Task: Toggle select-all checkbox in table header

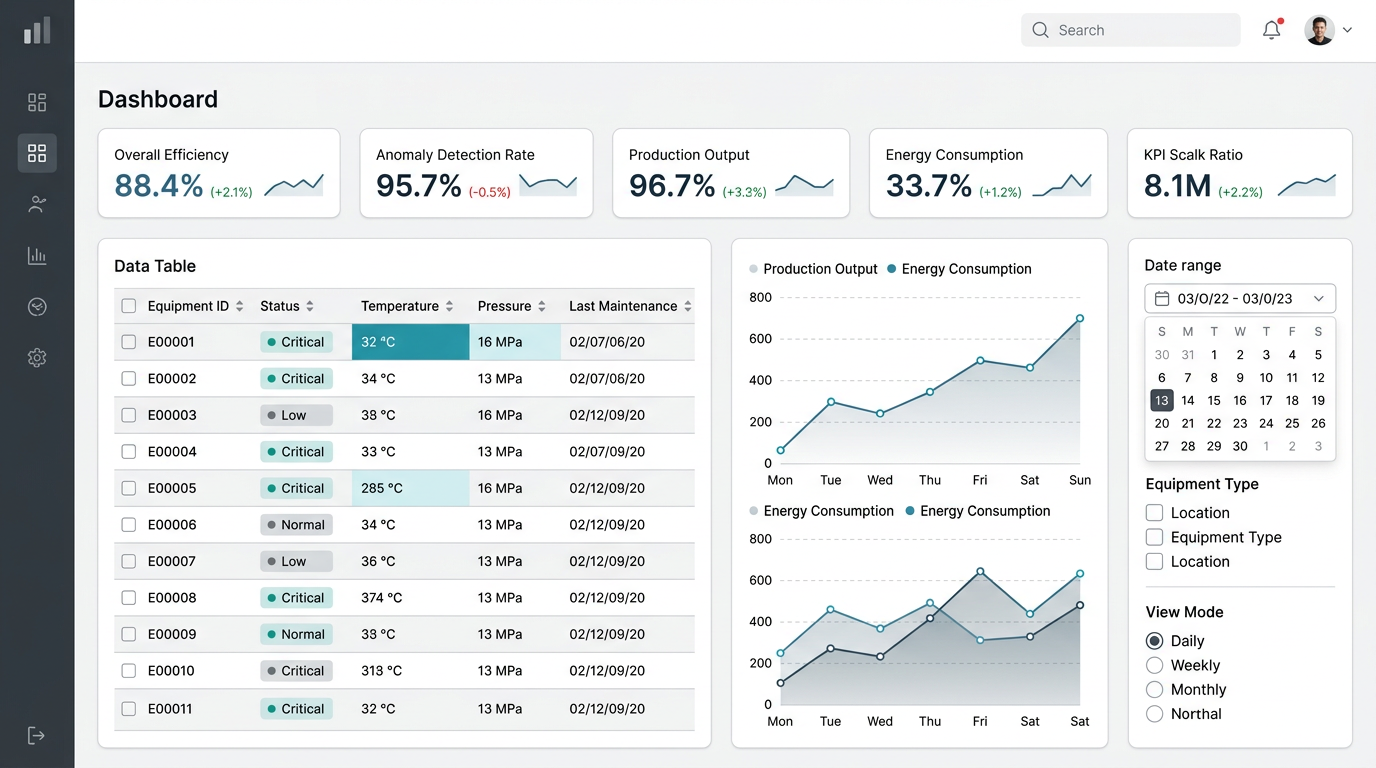Action: 129,306
